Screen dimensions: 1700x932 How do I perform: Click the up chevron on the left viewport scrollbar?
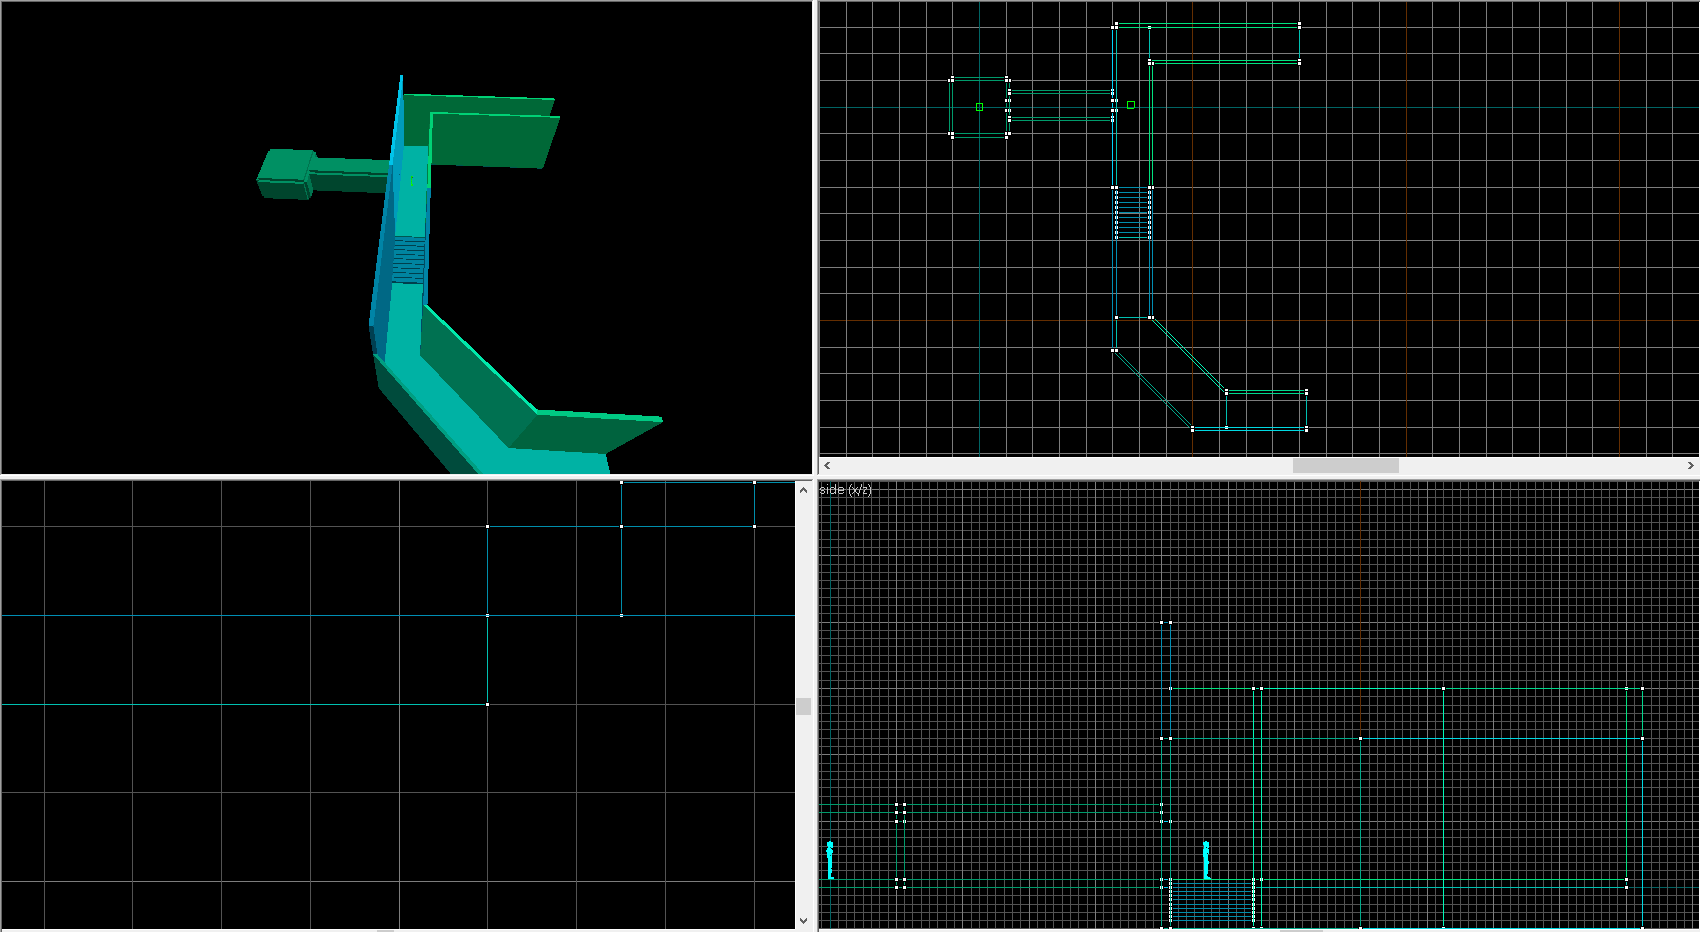803,491
